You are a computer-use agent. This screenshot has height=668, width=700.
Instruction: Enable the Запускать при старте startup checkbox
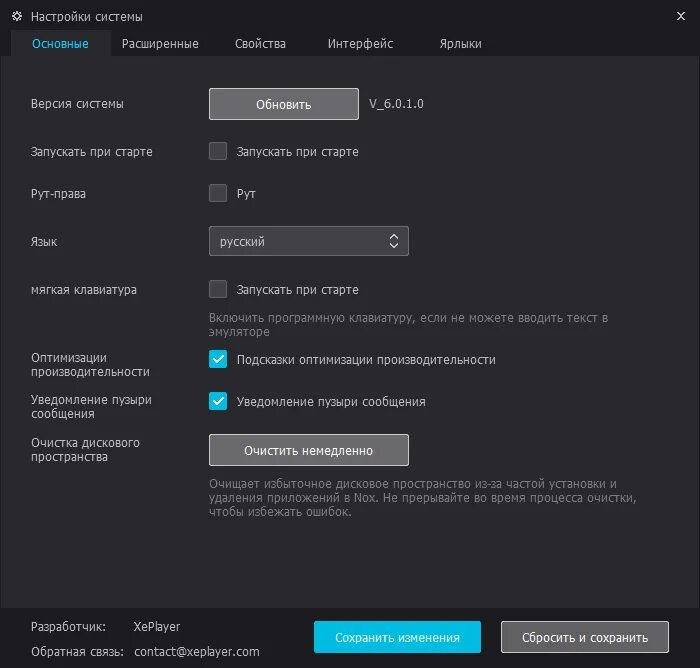click(218, 151)
